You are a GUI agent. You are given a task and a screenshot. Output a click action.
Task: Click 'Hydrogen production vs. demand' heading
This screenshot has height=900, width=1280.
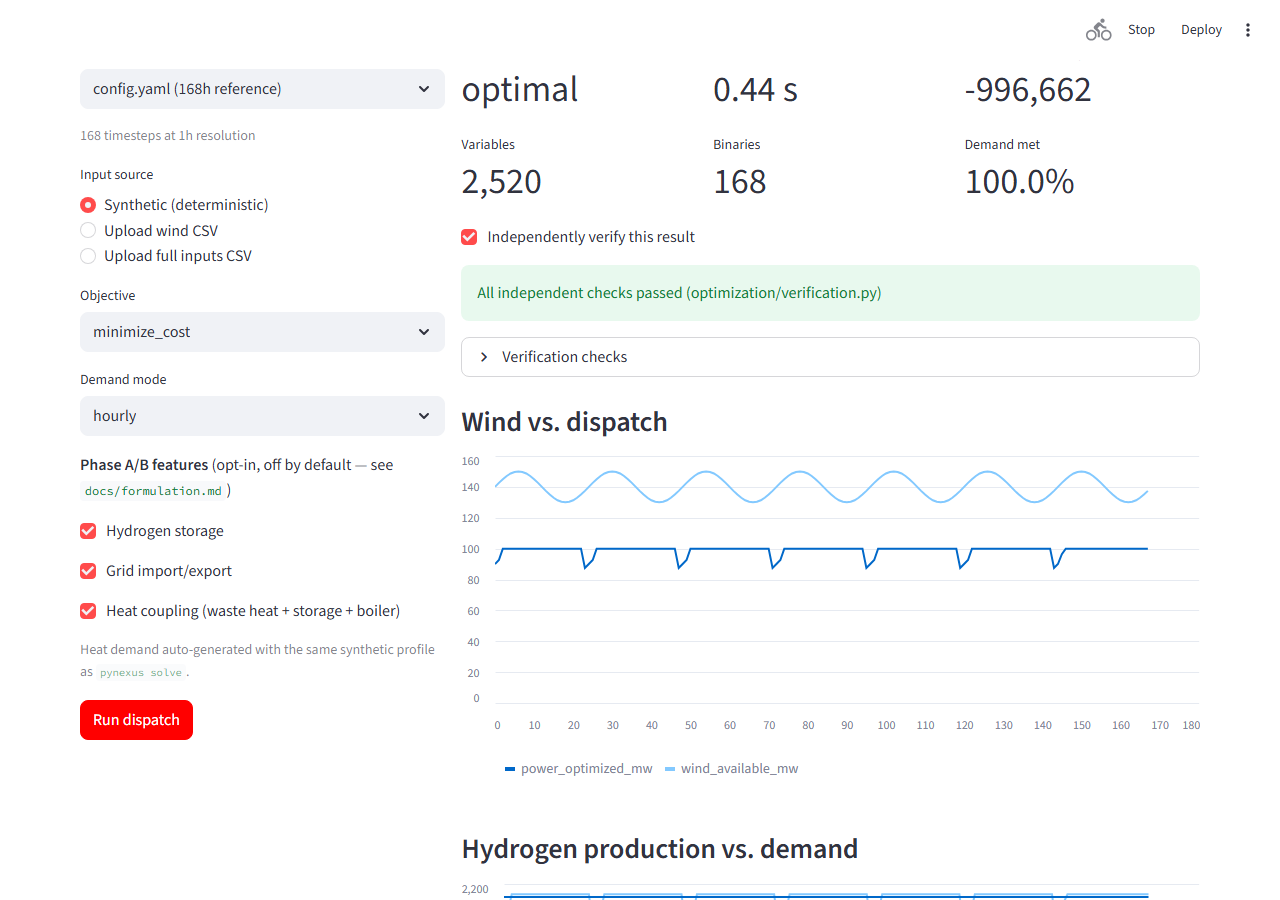click(x=660, y=849)
